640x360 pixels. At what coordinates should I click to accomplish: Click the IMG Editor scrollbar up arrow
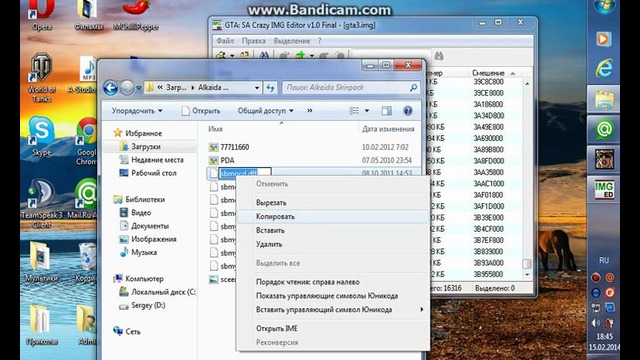(527, 83)
